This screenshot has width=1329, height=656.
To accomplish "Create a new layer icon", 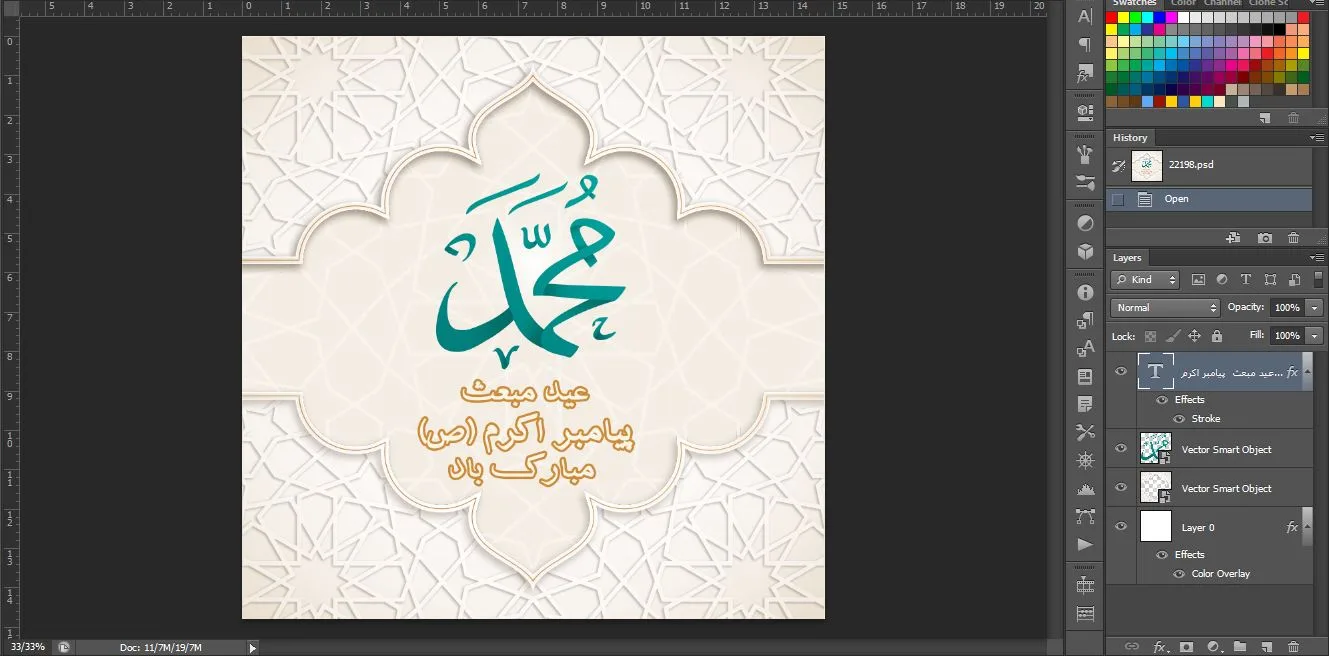I will [x=1265, y=647].
